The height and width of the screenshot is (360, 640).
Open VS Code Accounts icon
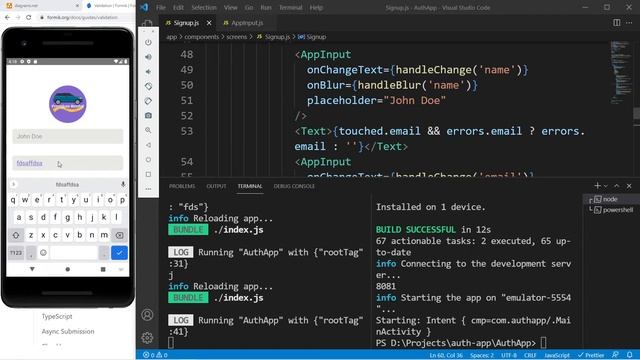(x=147, y=315)
